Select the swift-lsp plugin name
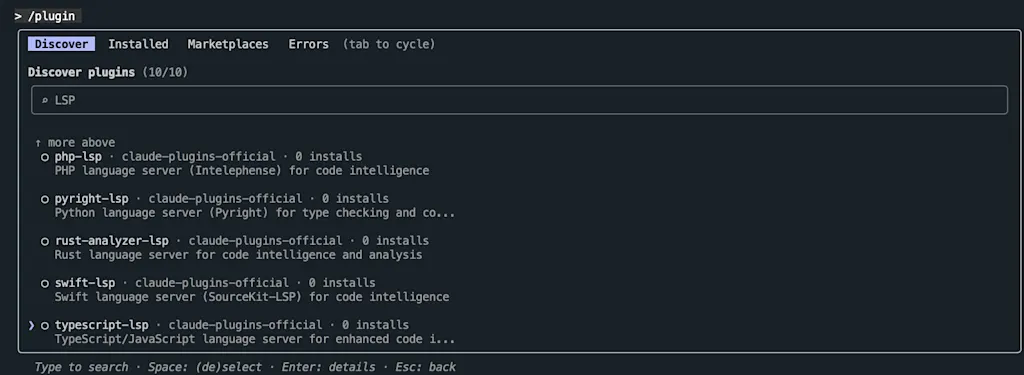The height and width of the screenshot is (375, 1024). (x=85, y=284)
